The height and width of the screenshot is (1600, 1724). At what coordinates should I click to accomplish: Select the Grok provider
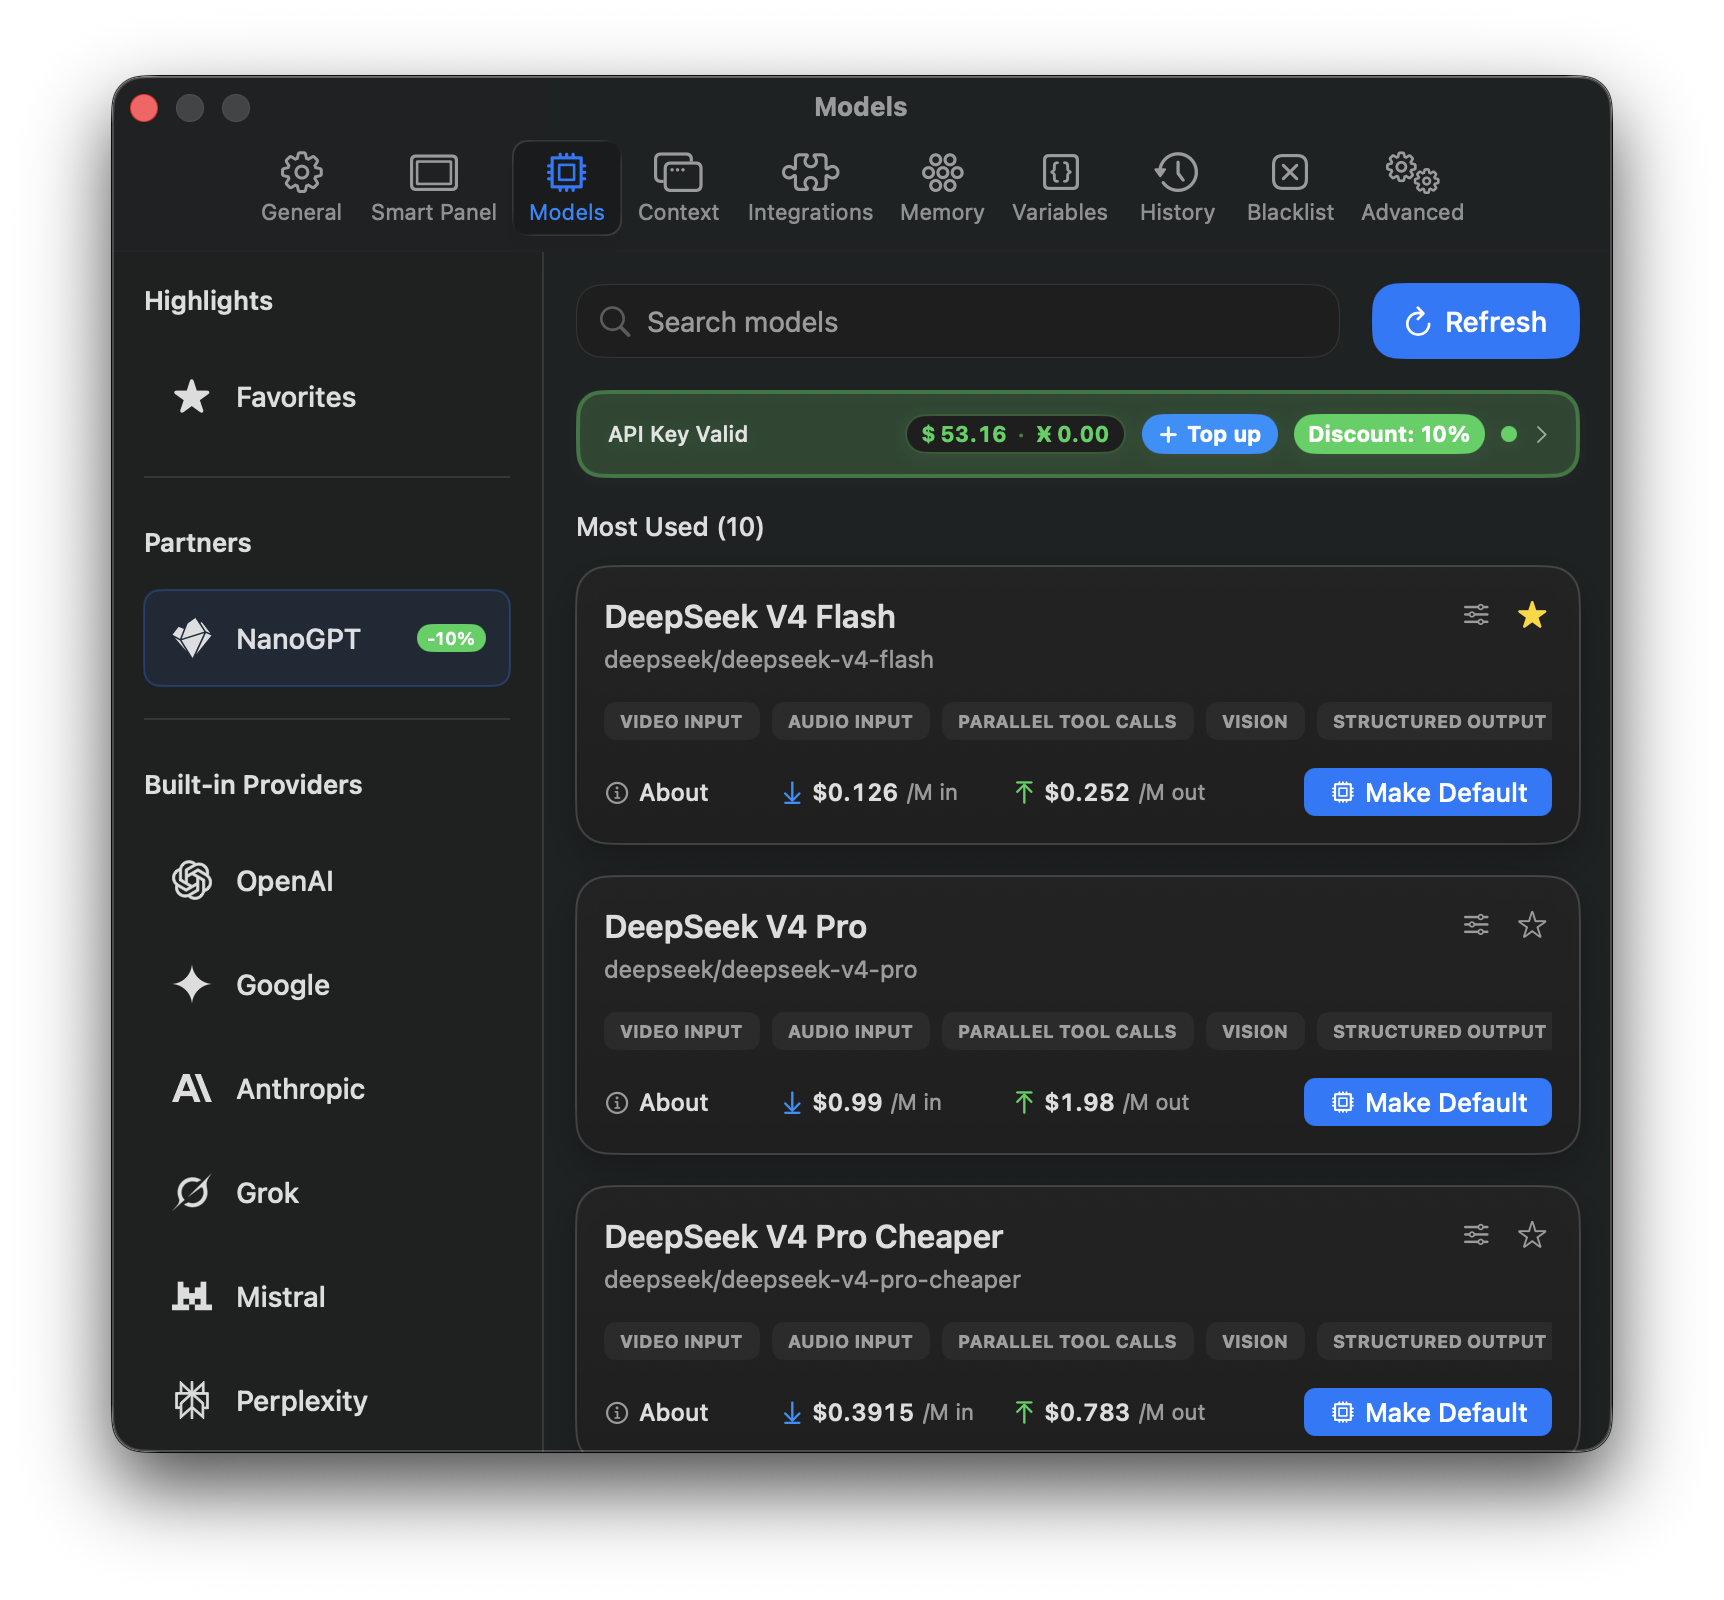pyautogui.click(x=327, y=1193)
